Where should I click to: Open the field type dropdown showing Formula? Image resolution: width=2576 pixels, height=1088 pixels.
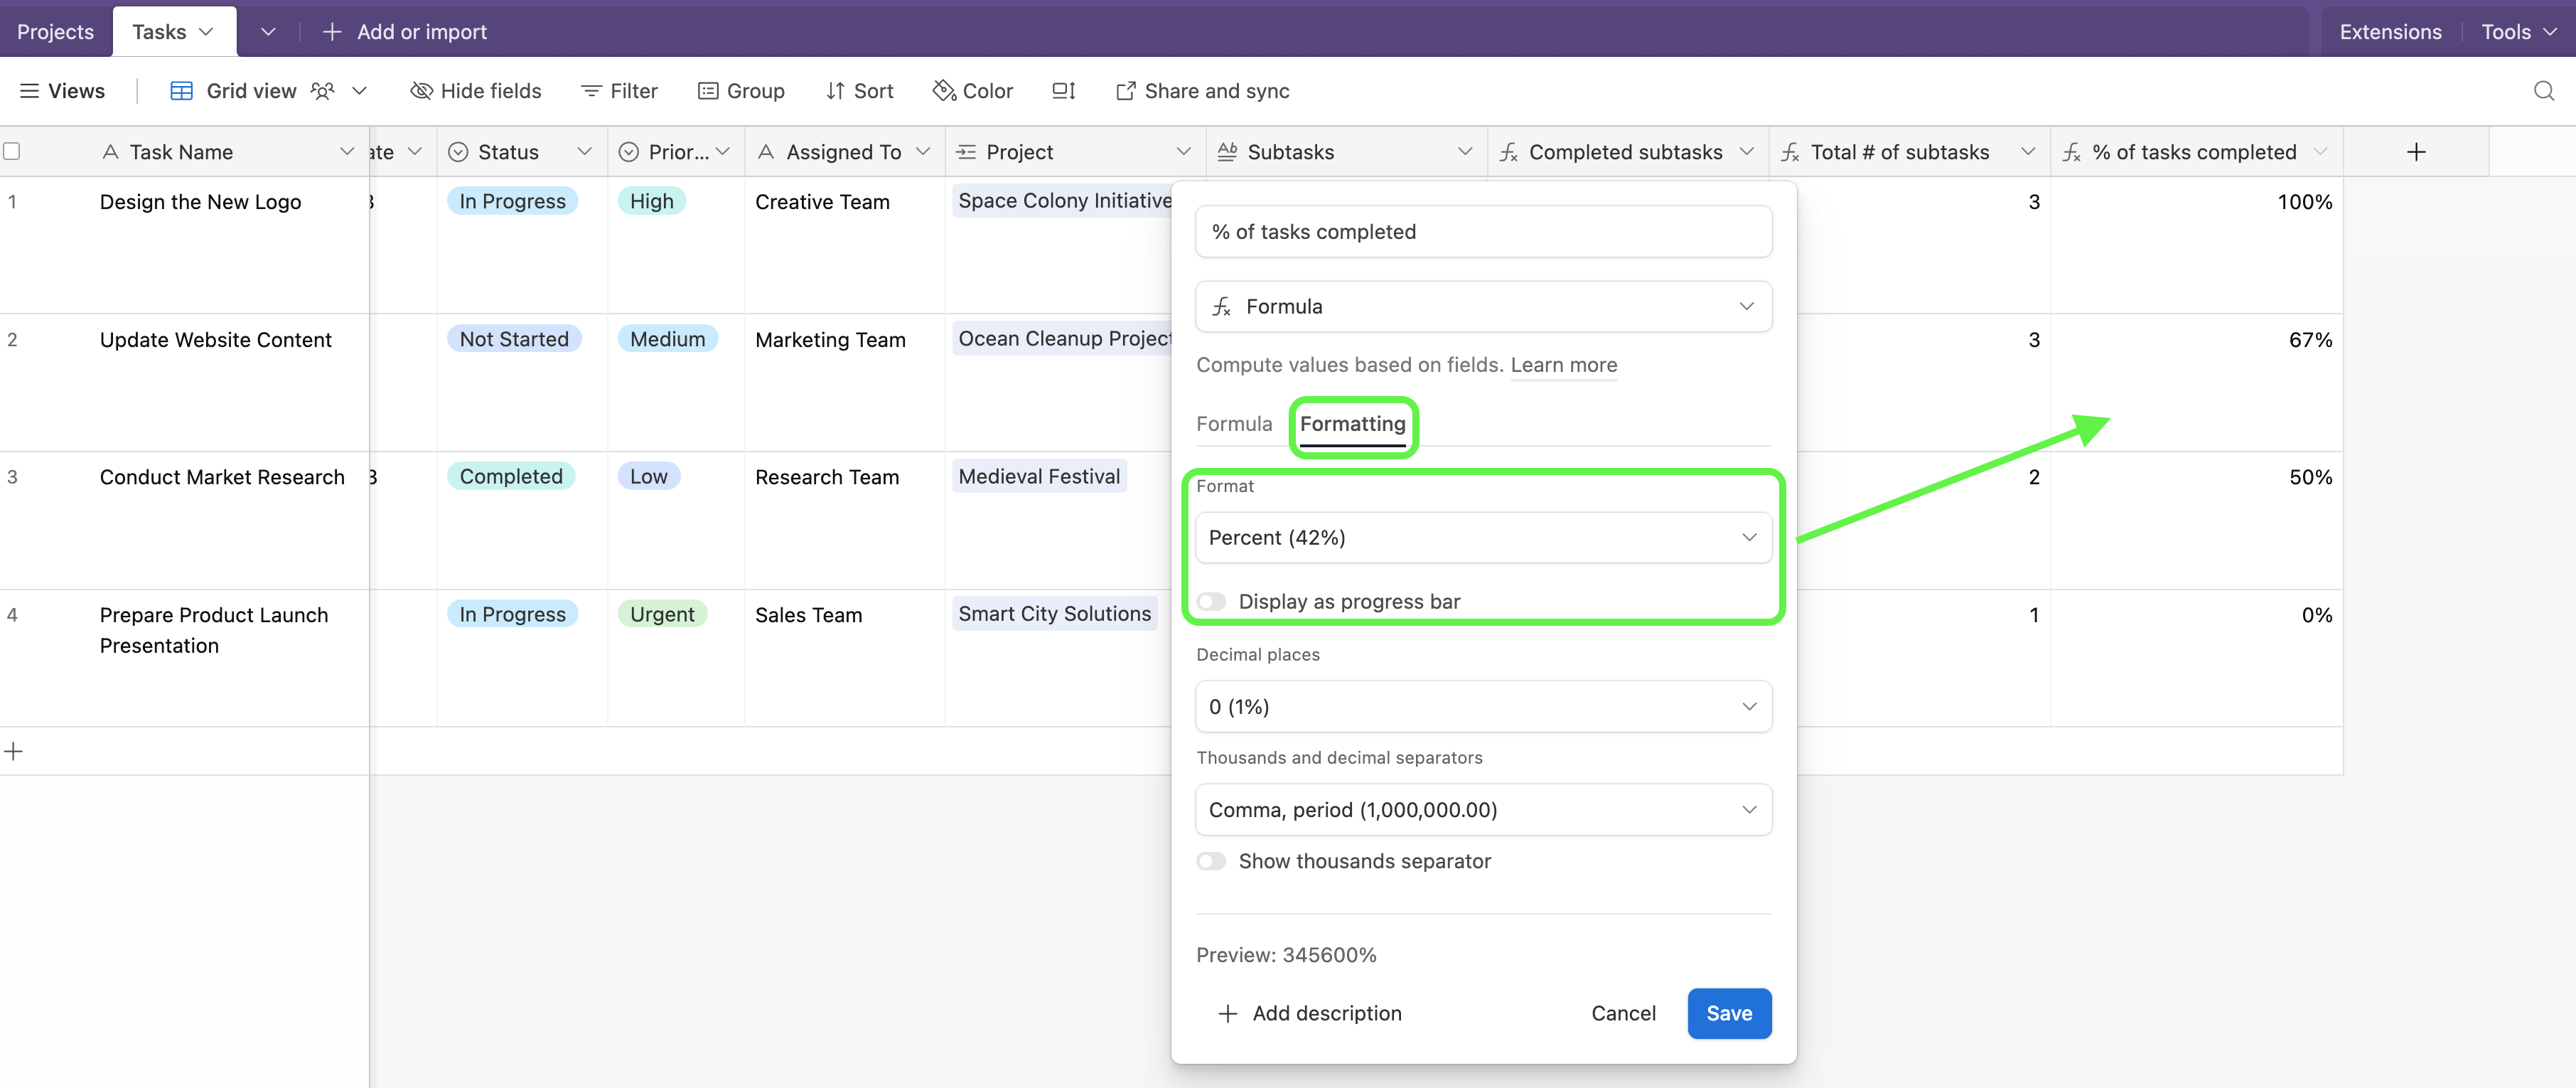(1483, 306)
